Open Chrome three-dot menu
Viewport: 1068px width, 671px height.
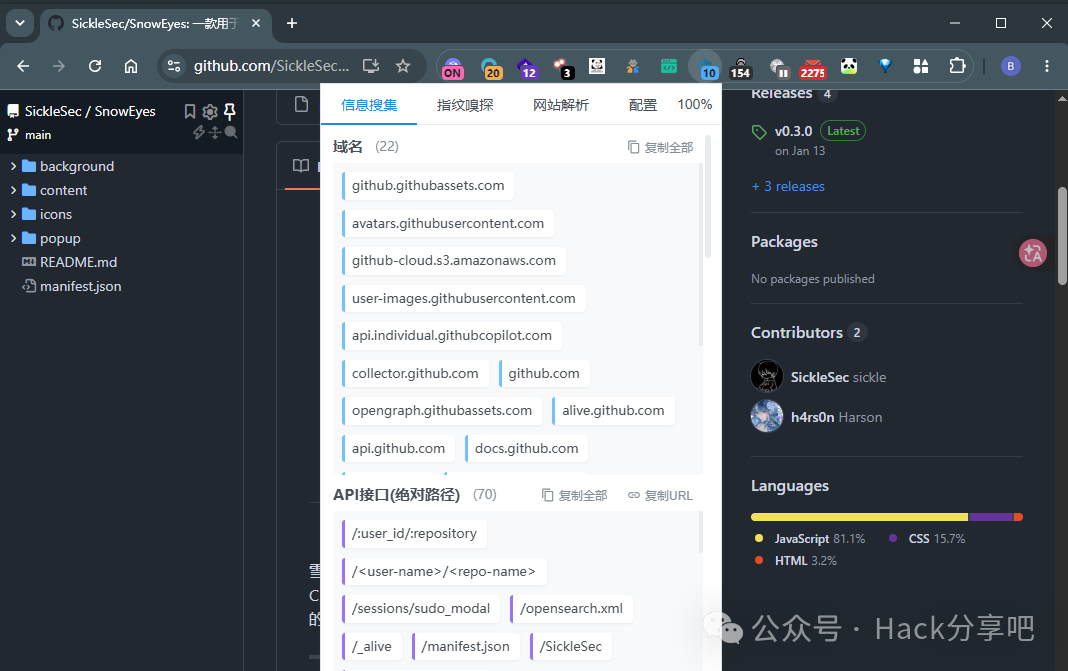1047,66
